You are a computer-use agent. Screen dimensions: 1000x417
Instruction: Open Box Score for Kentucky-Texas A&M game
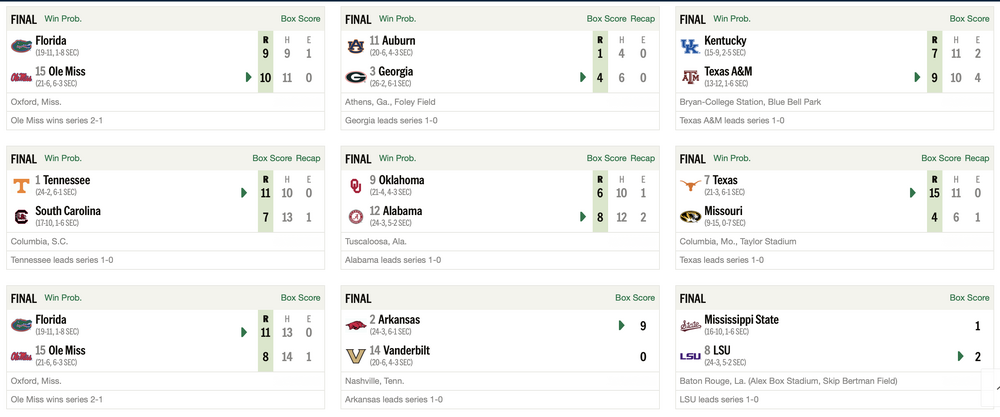click(x=970, y=18)
